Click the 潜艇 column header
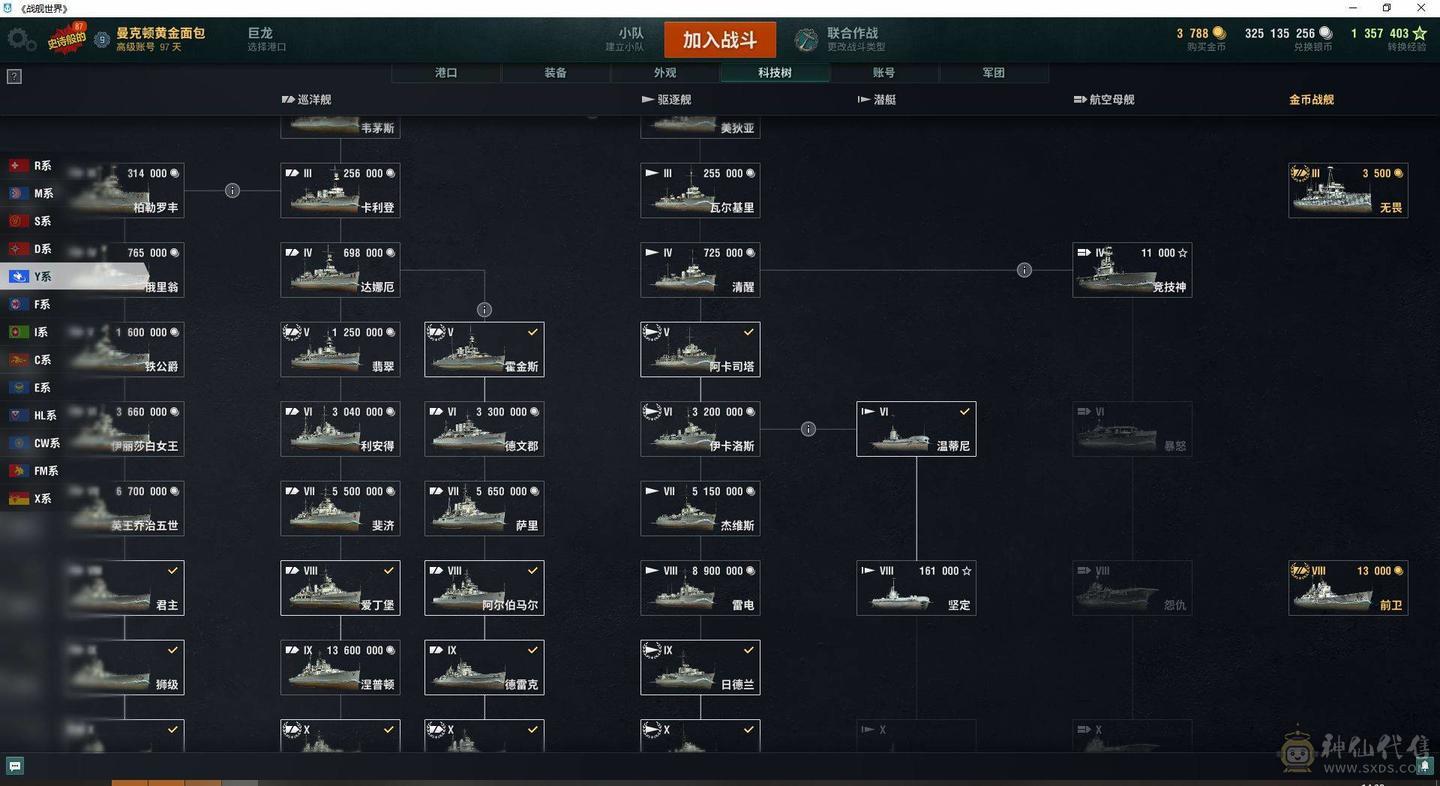This screenshot has height=786, width=1440. pyautogui.click(x=877, y=100)
